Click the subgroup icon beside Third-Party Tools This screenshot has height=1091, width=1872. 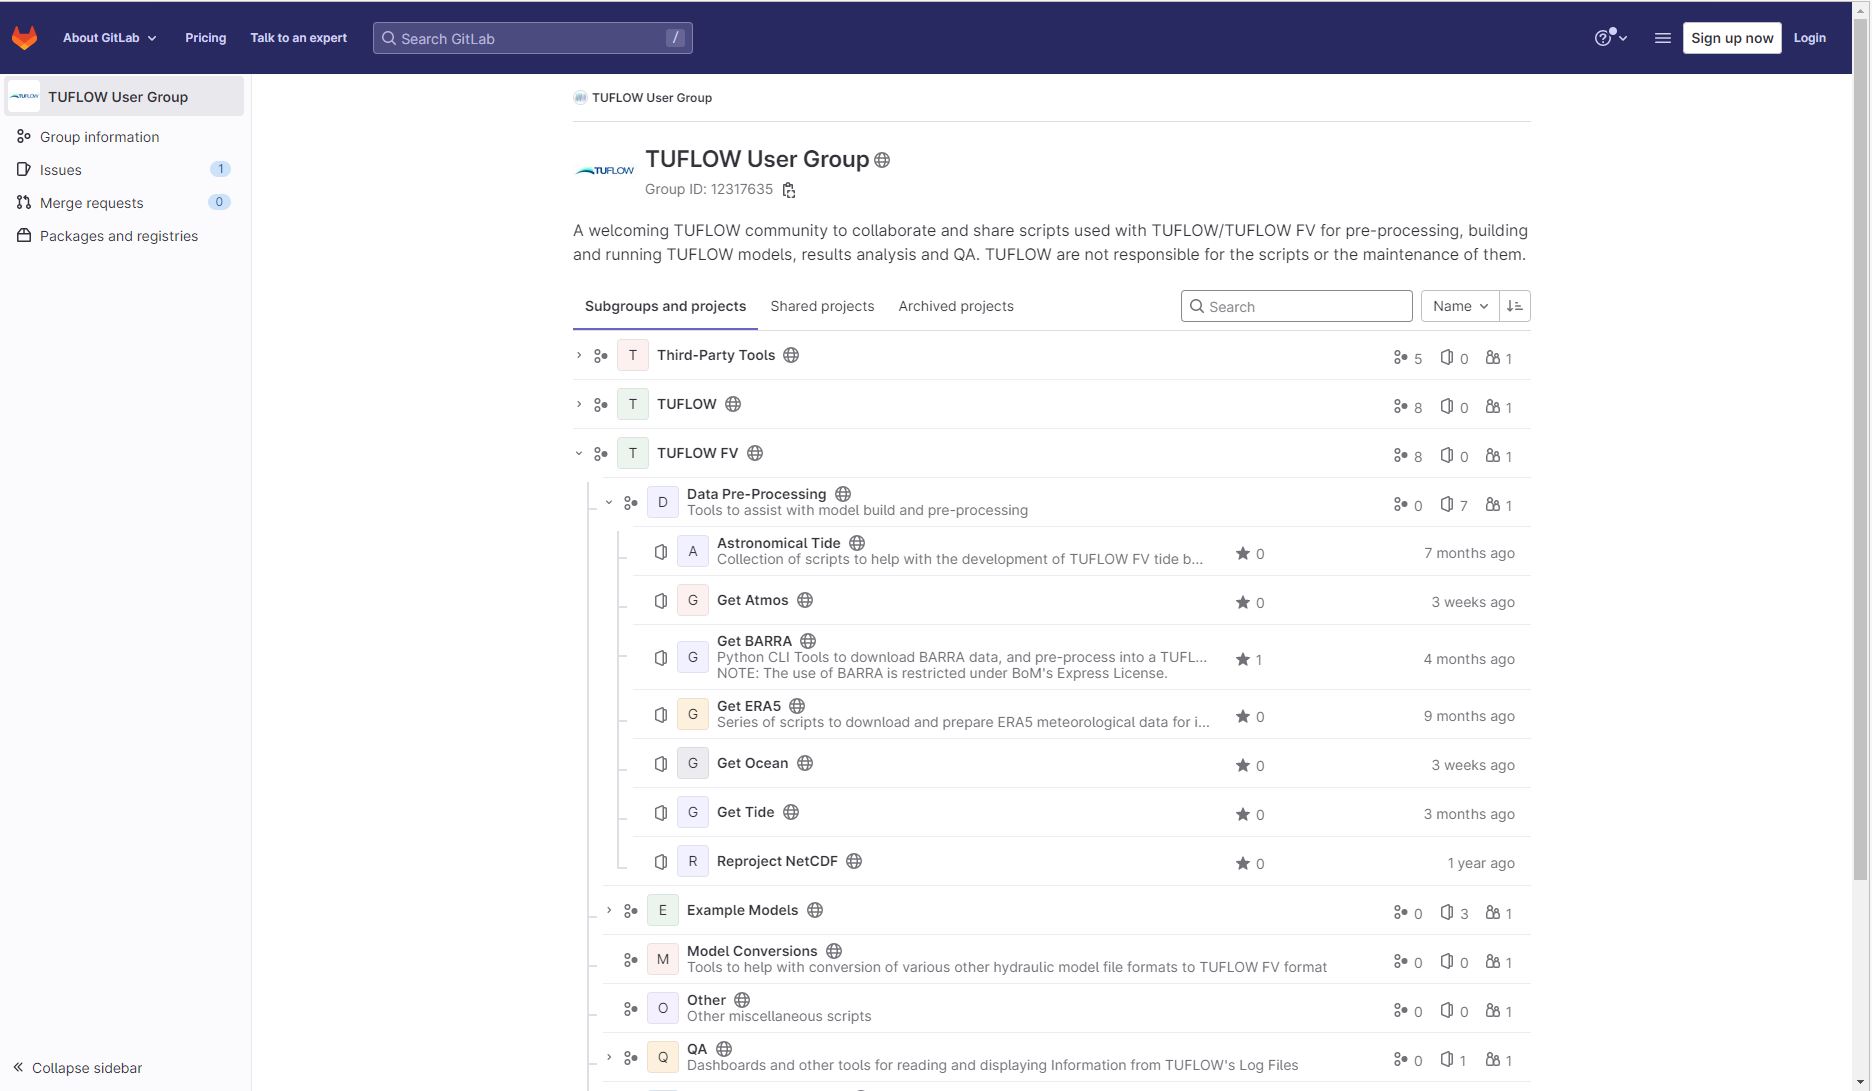coord(601,356)
